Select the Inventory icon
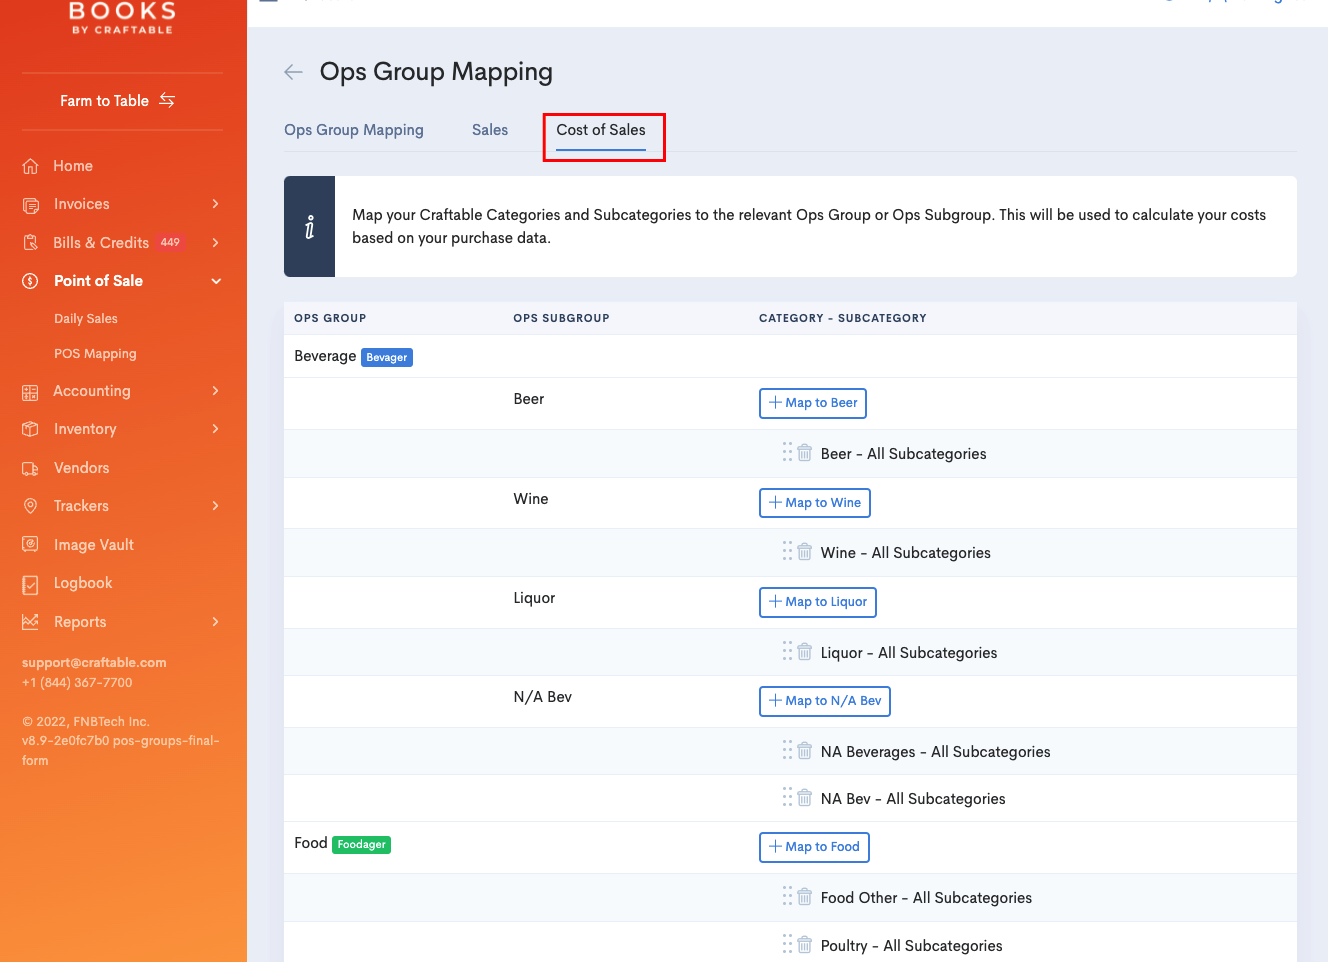 [30, 428]
